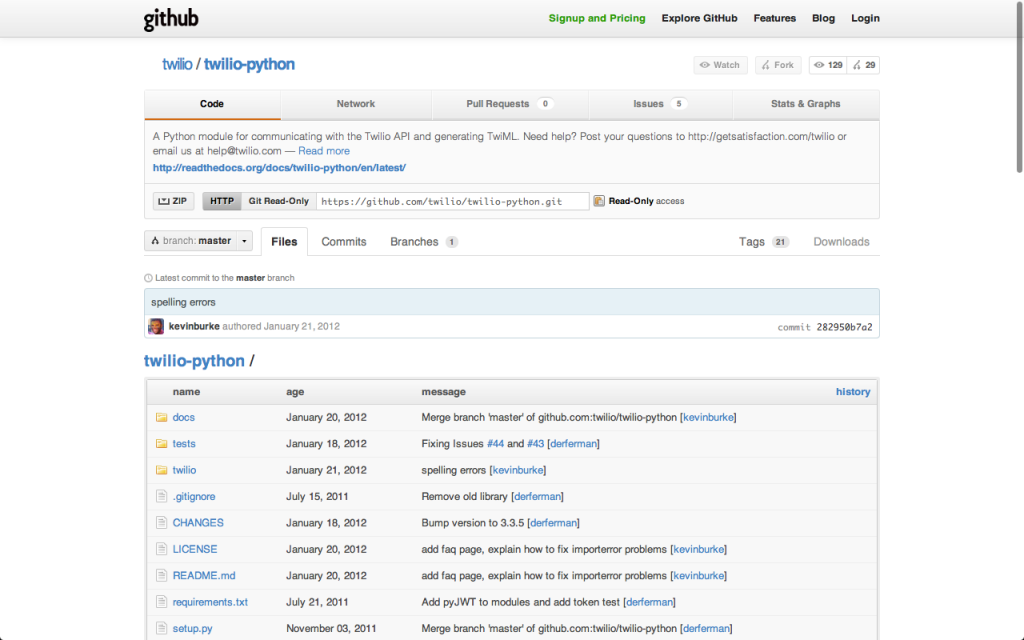Click the clock icon beside Latest commit

[x=148, y=278]
